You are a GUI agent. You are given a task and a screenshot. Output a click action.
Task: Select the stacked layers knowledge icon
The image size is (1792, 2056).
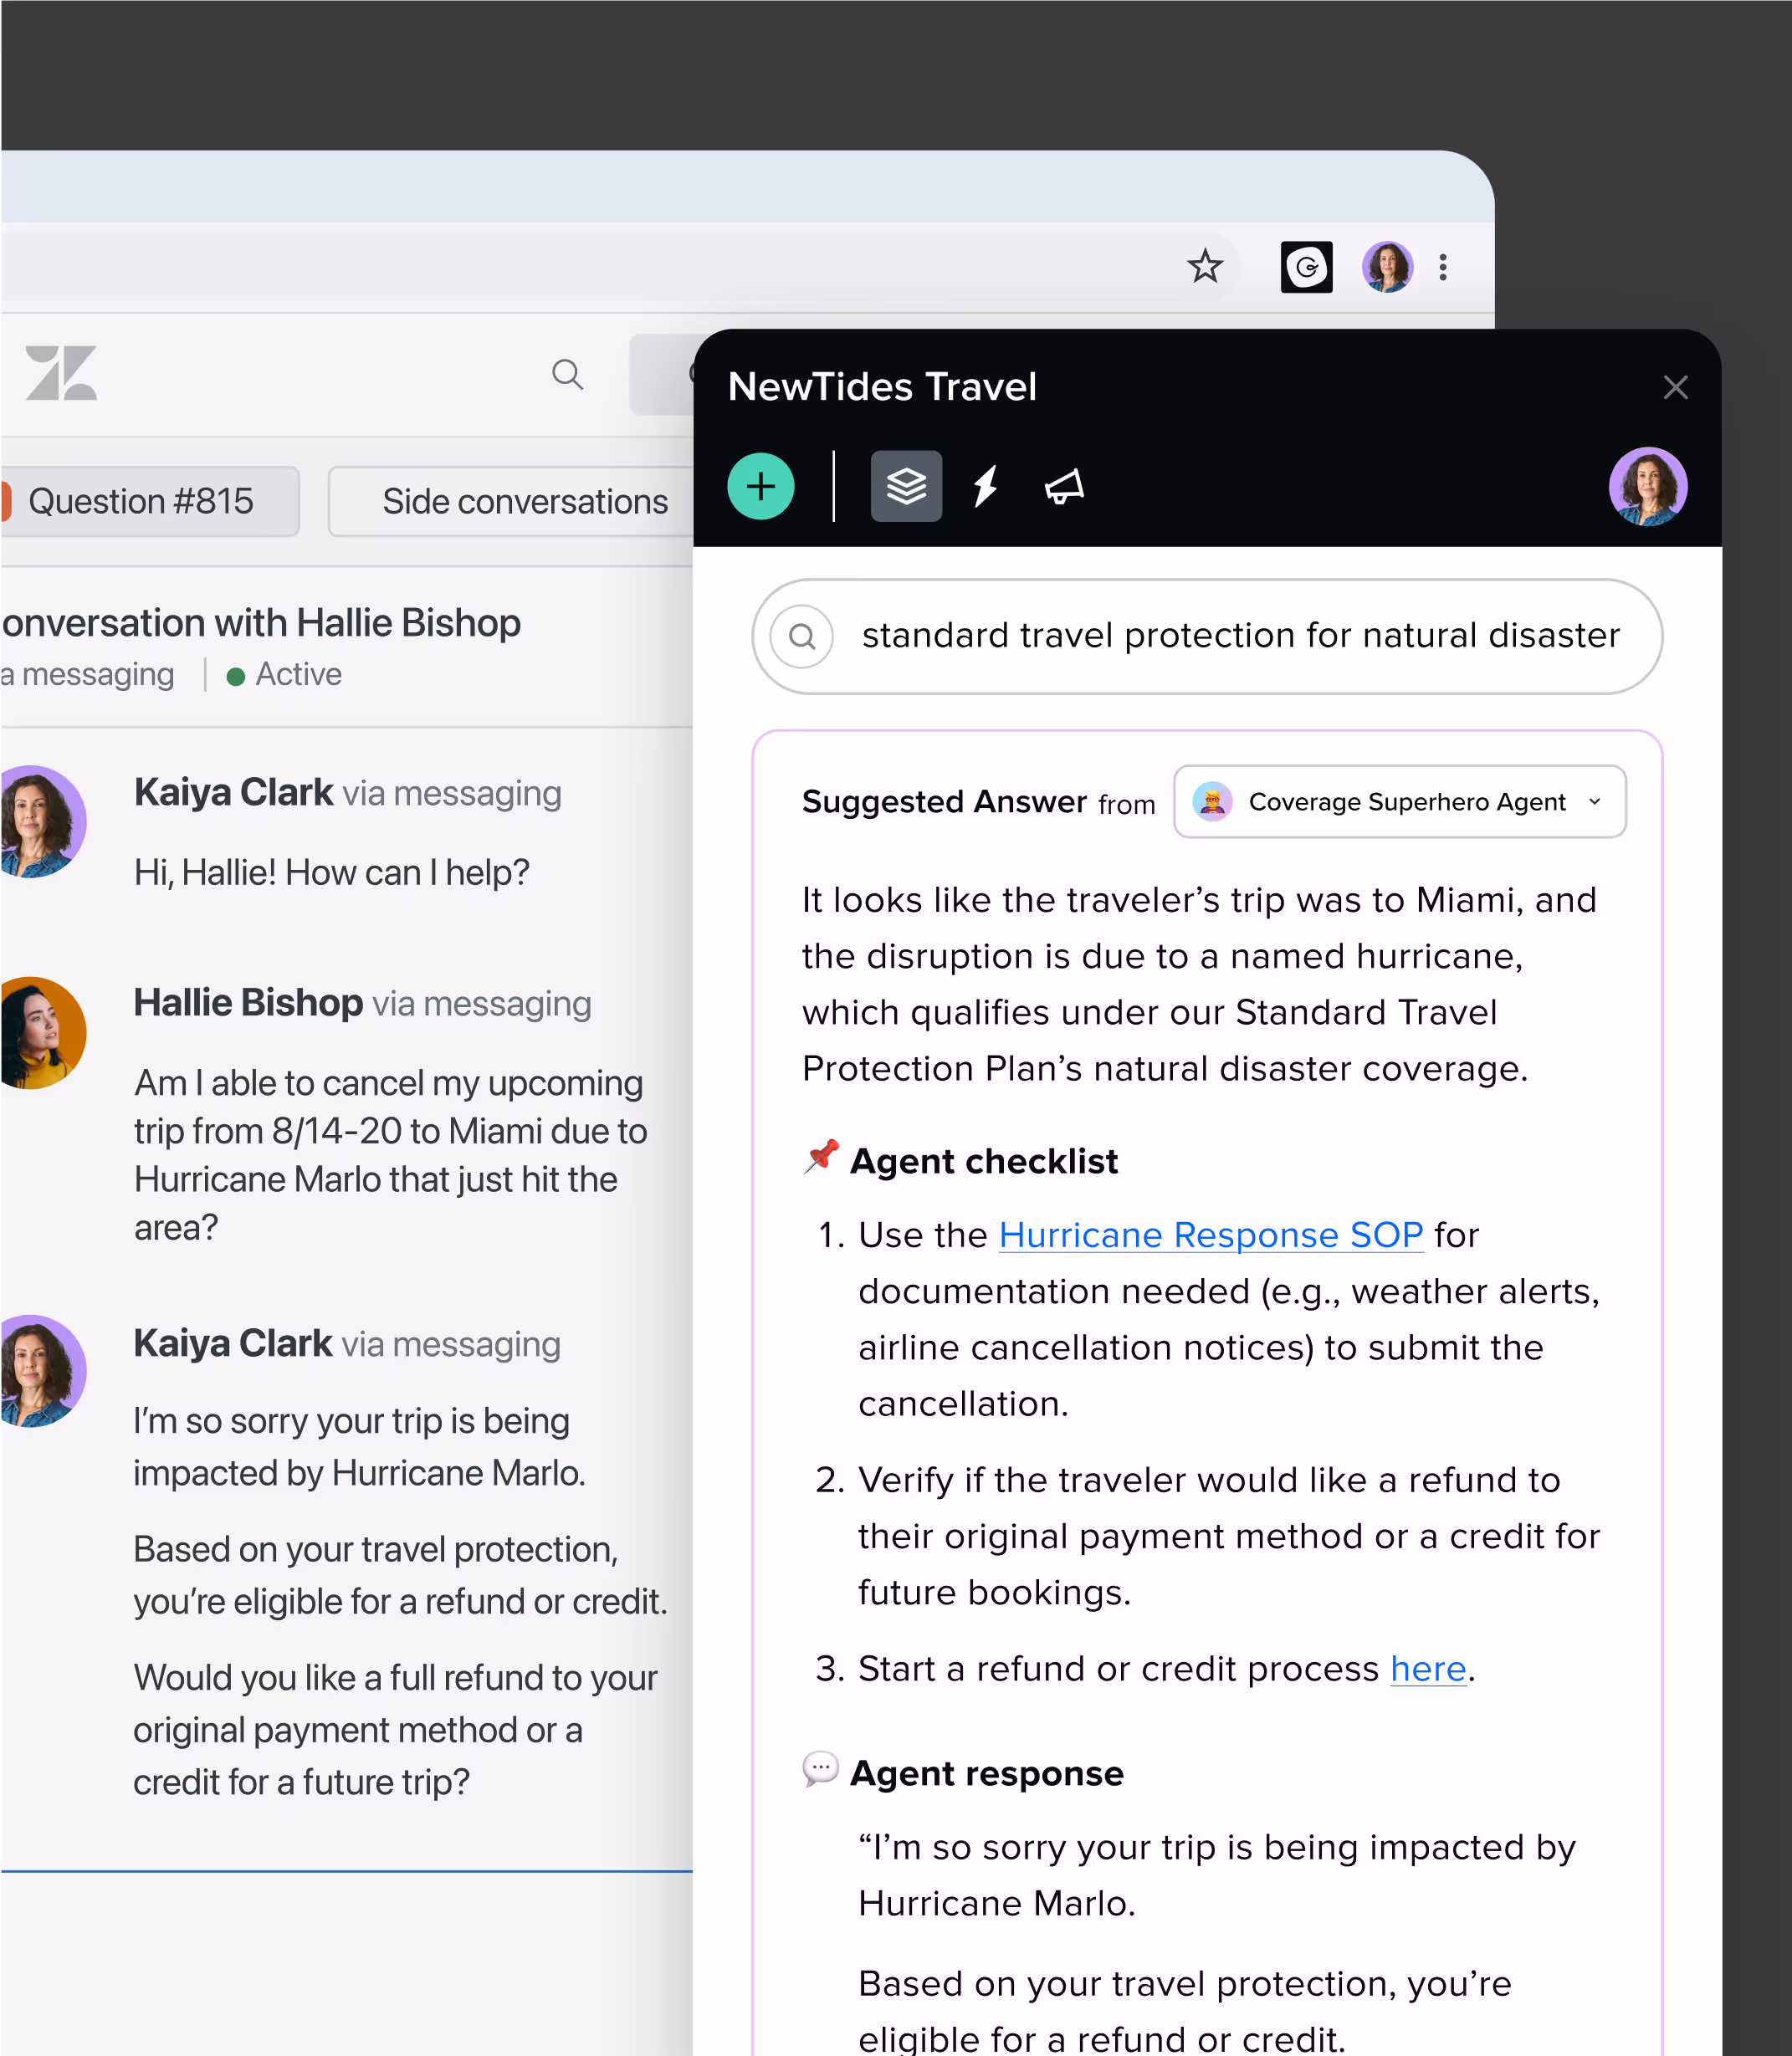(x=906, y=487)
